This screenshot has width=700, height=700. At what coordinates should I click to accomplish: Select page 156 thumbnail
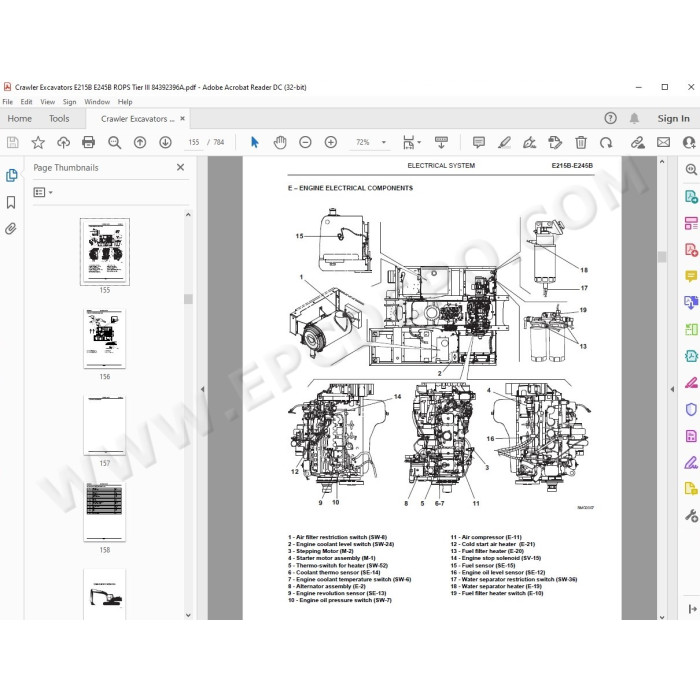pyautogui.click(x=104, y=338)
